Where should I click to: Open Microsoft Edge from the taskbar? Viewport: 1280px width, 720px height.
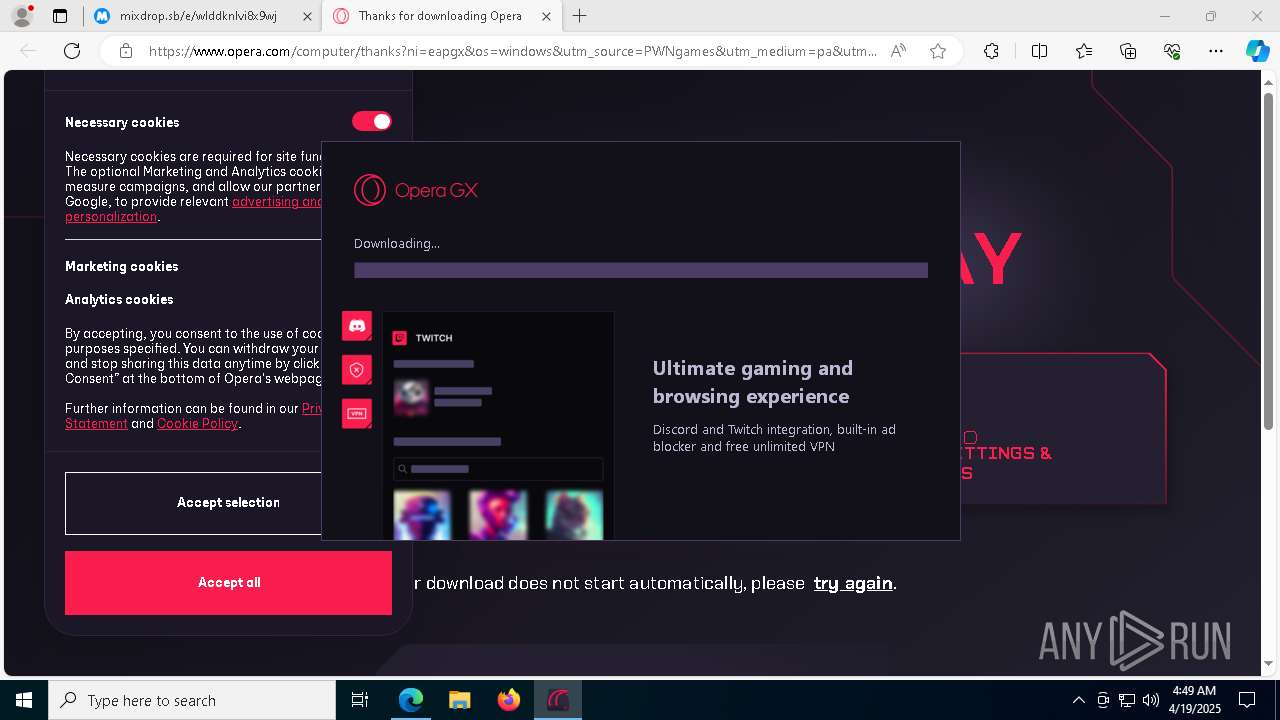coord(411,700)
